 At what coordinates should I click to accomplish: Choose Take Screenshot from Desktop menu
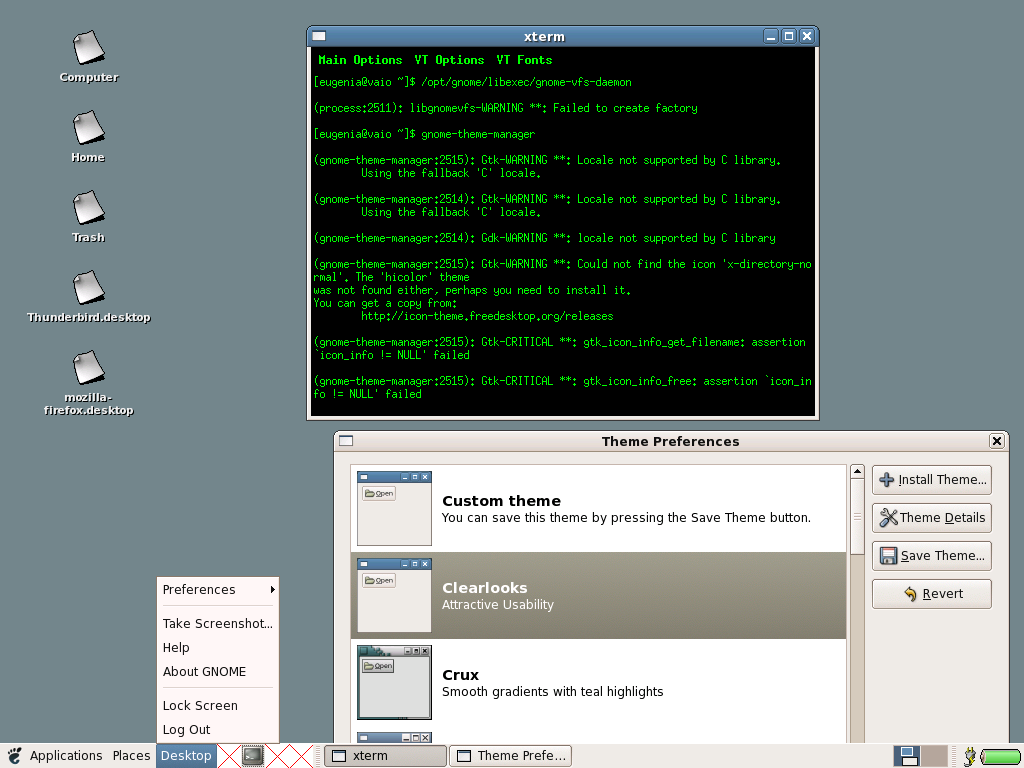(x=217, y=624)
